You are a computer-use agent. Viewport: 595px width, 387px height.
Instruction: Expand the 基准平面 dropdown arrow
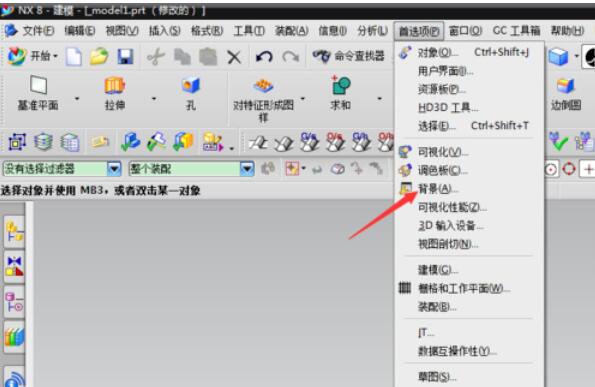pyautogui.click(x=77, y=99)
